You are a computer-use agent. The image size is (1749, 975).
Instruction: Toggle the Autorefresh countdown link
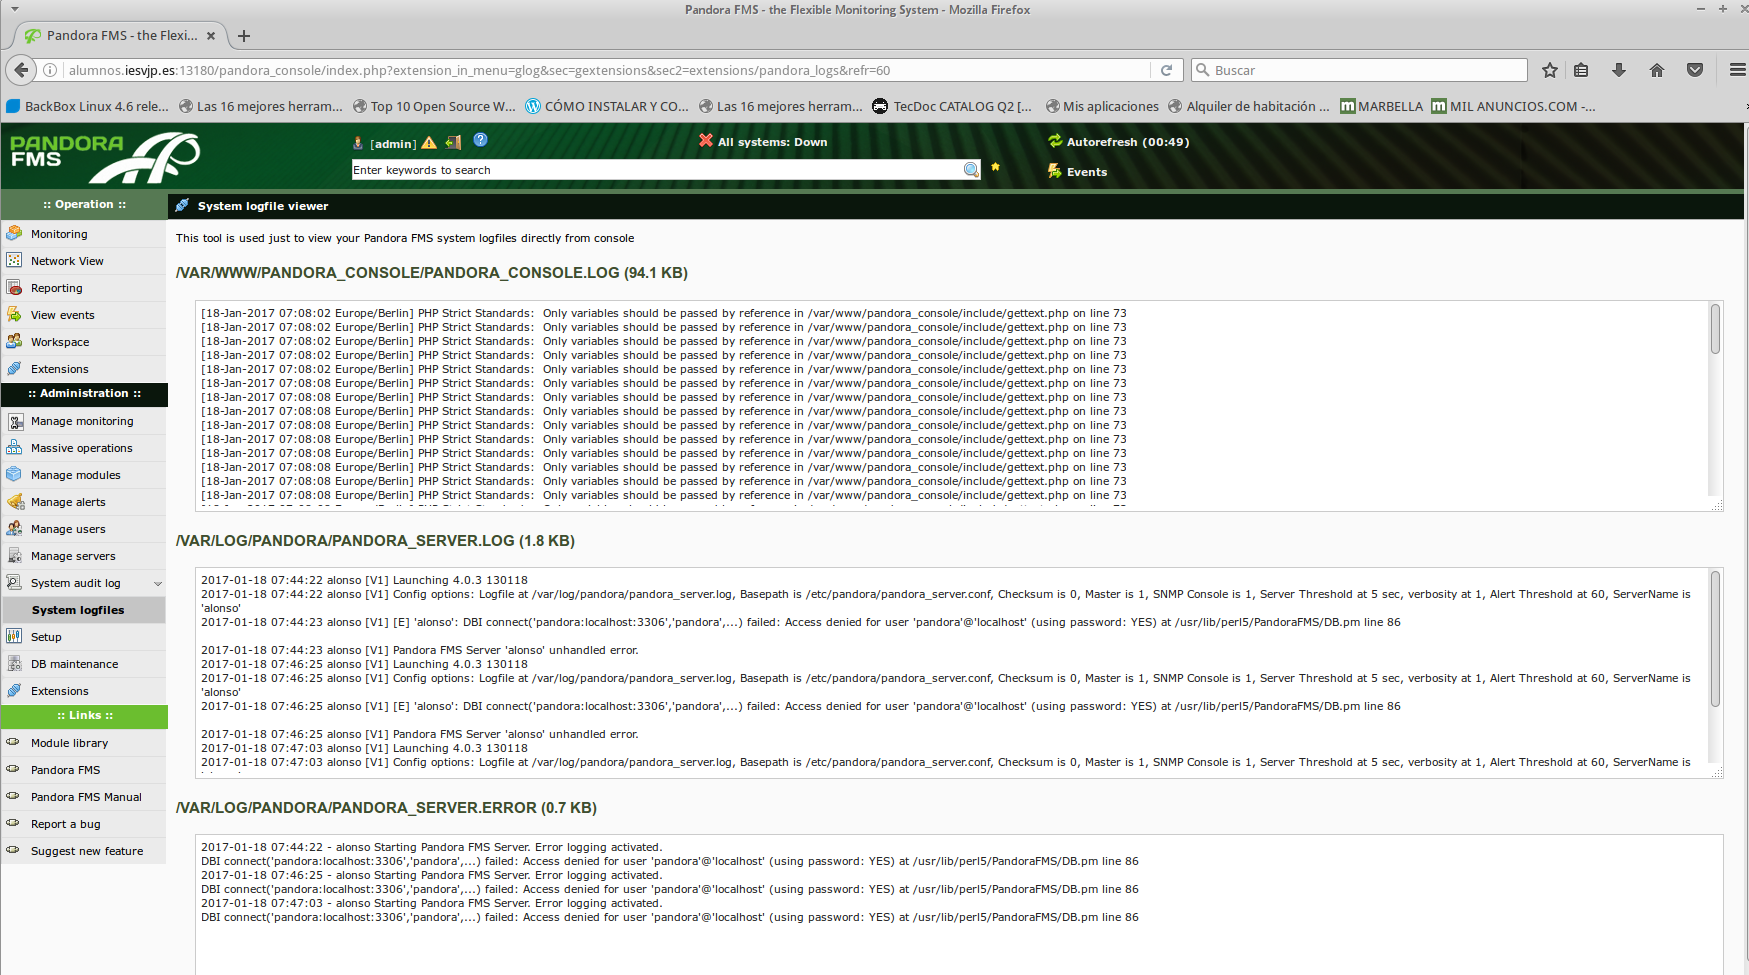tap(1127, 142)
